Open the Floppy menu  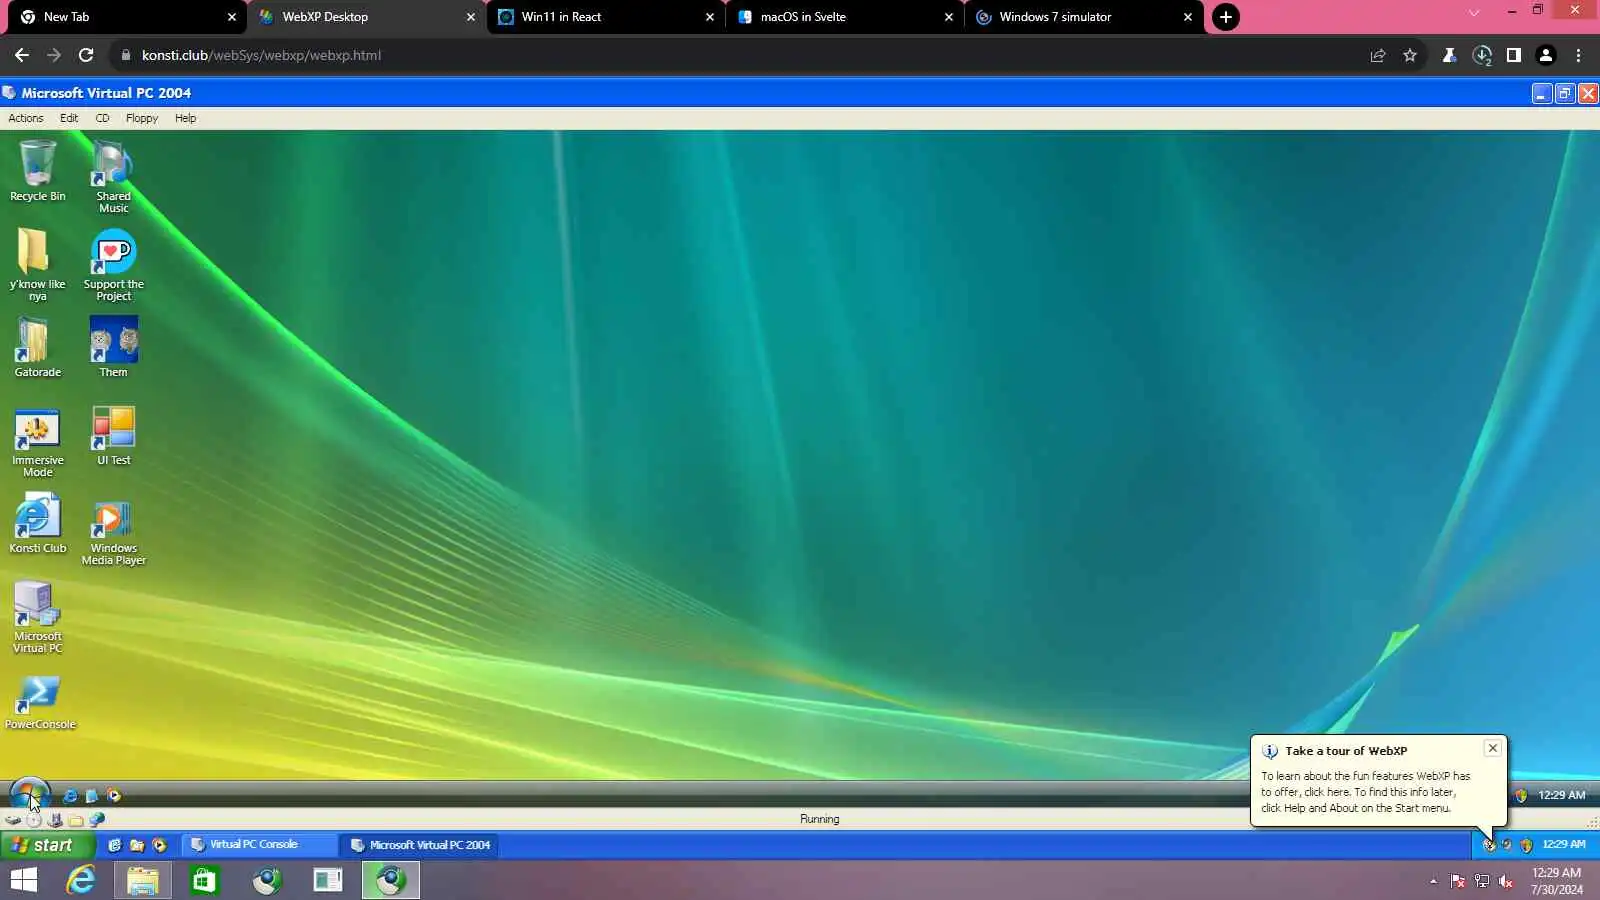coord(142,118)
